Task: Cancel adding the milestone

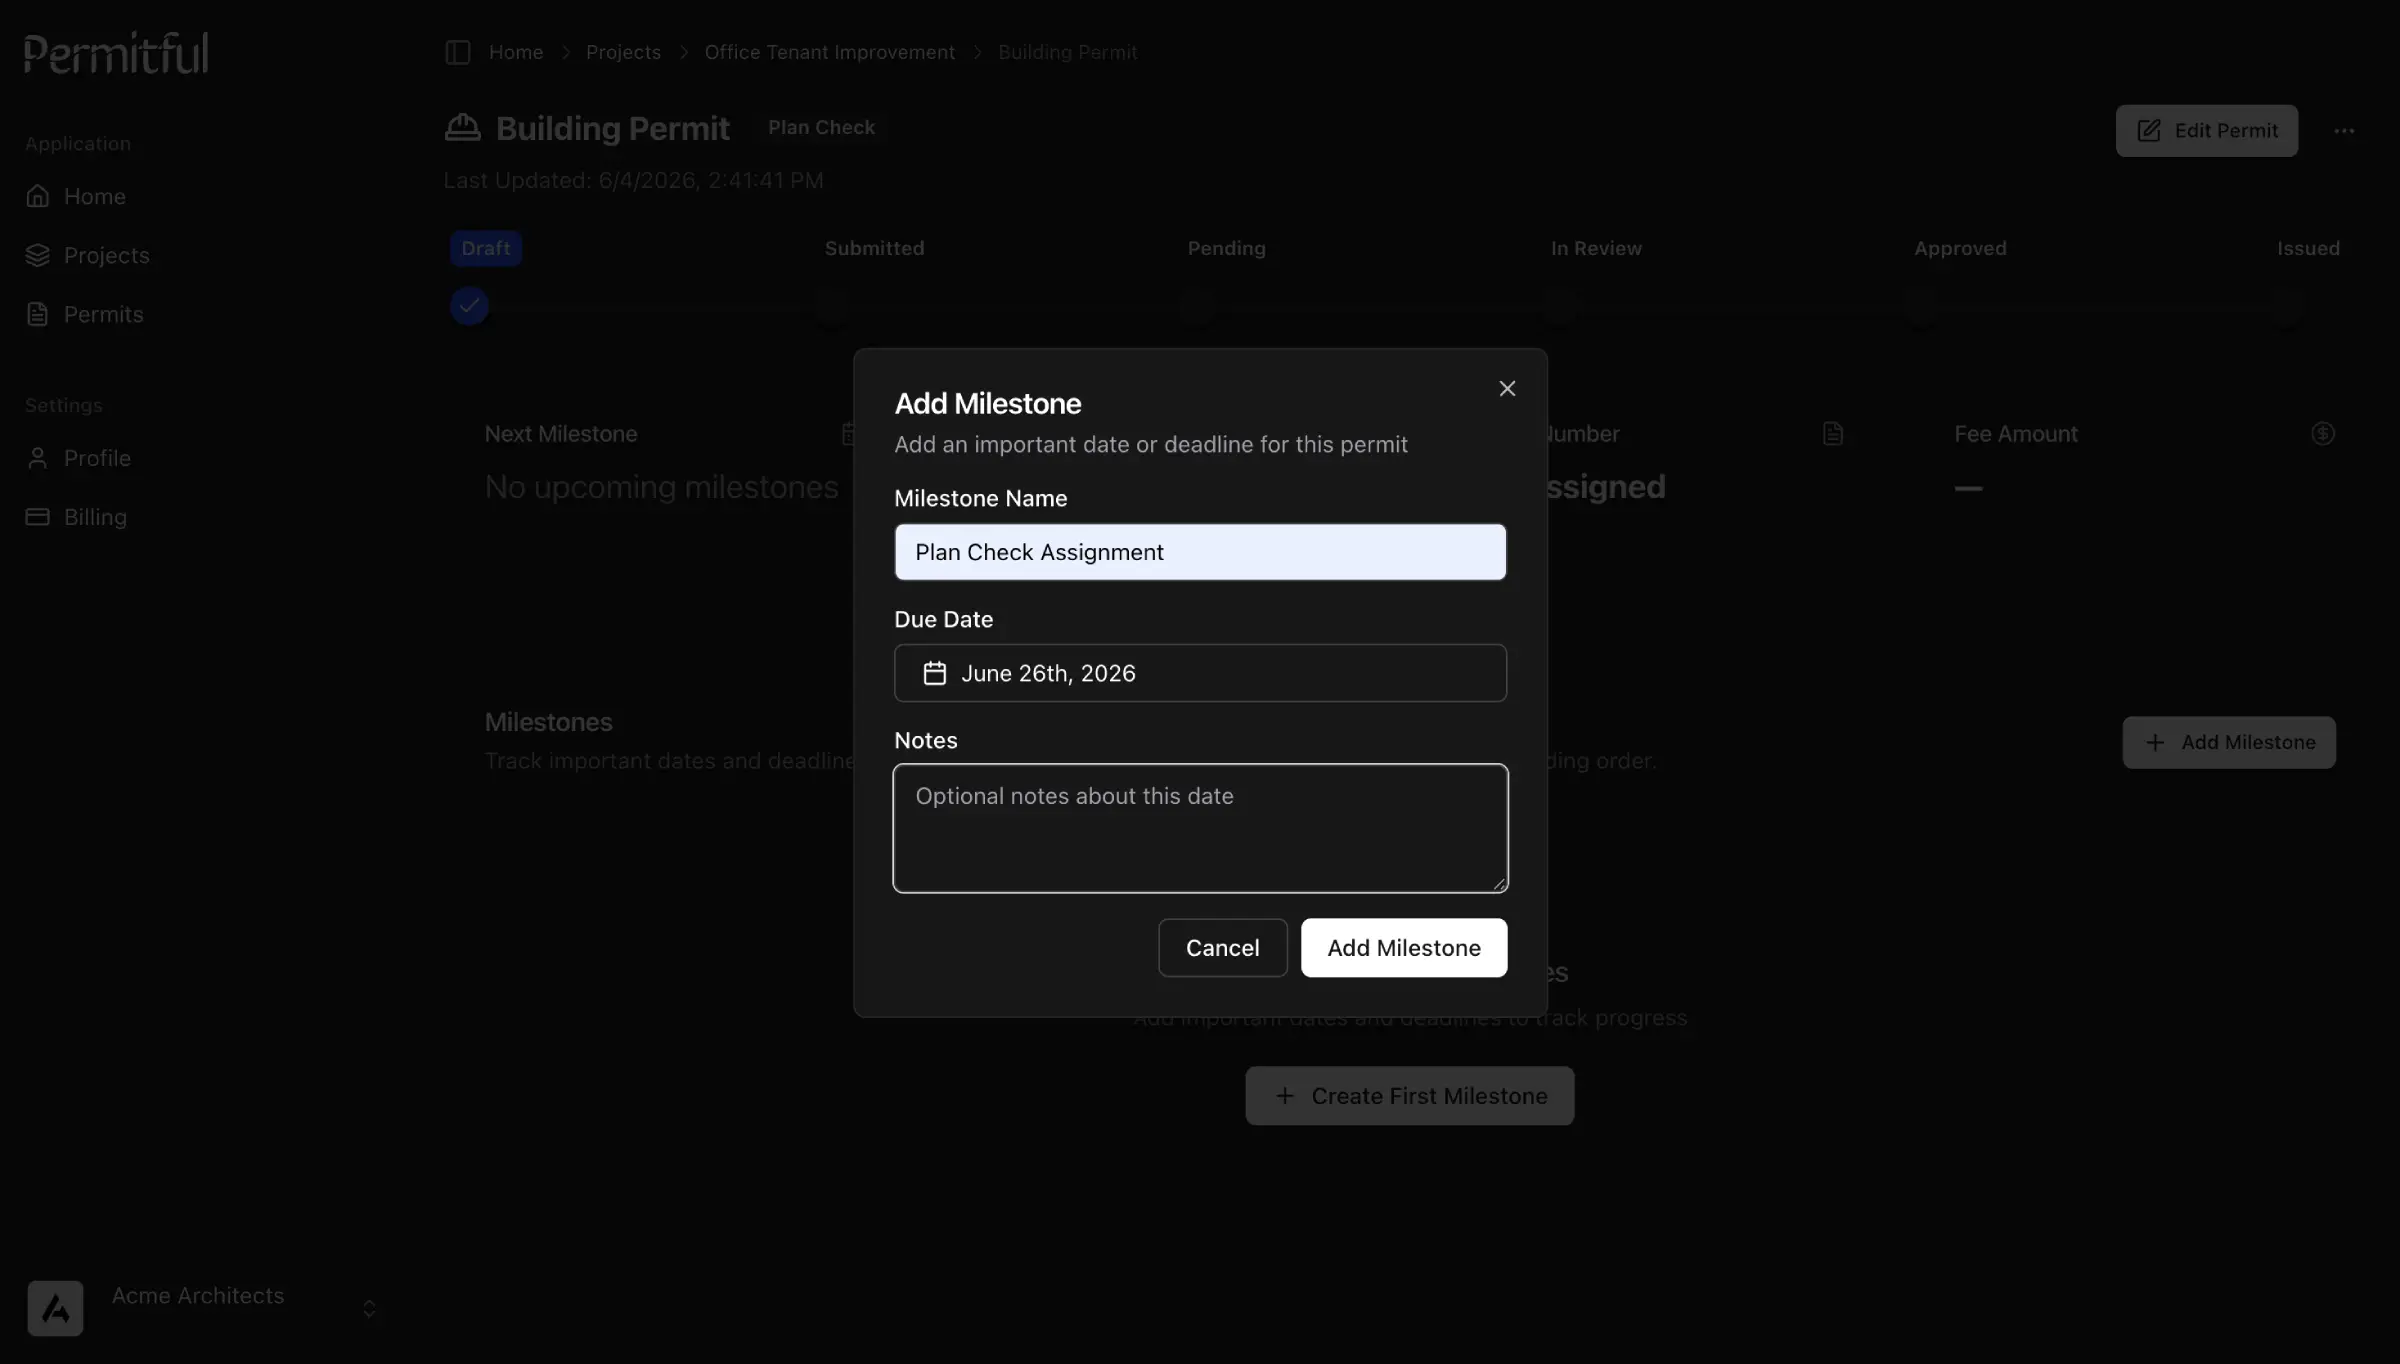Action: point(1222,948)
